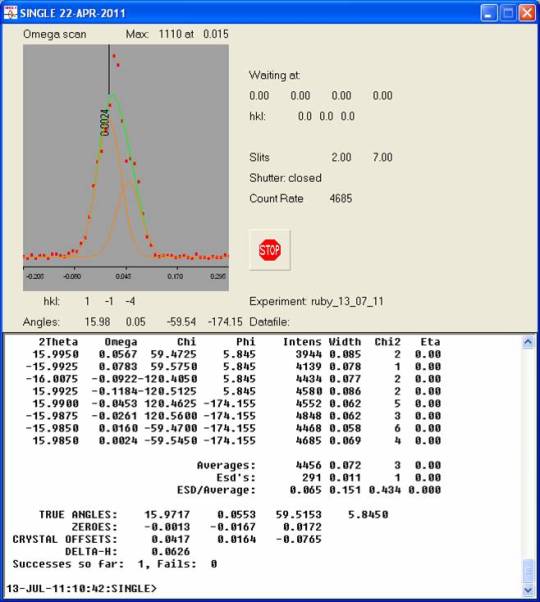Click the 'Intens' column header
This screenshot has width=540, height=602.
coord(302,342)
